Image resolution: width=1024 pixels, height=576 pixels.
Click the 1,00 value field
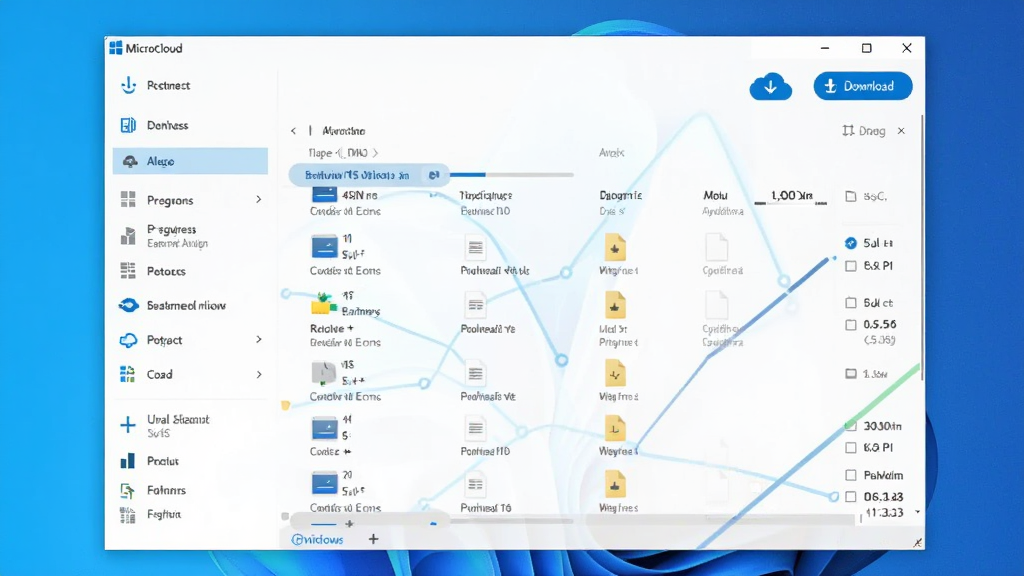(x=791, y=197)
